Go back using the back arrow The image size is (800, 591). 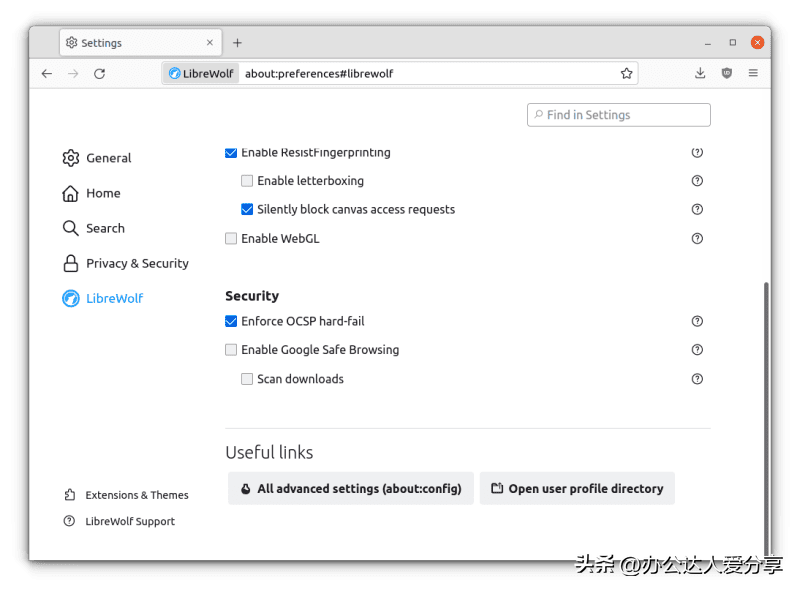pyautogui.click(x=47, y=73)
